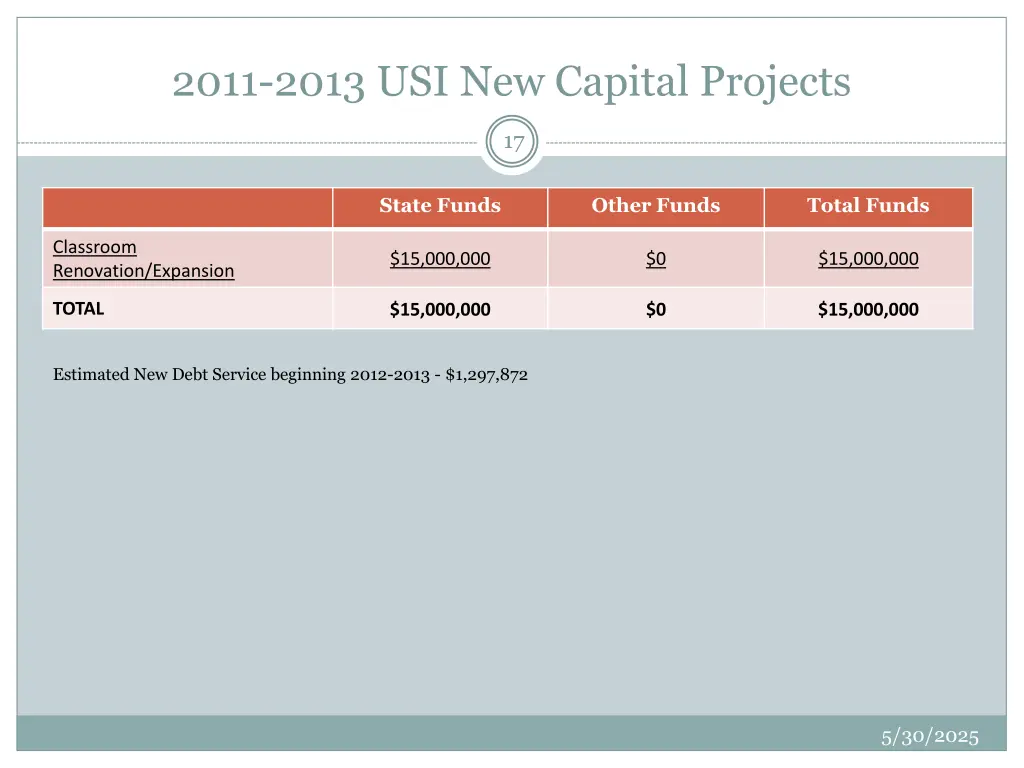Select the Total Funds column header

(x=868, y=206)
